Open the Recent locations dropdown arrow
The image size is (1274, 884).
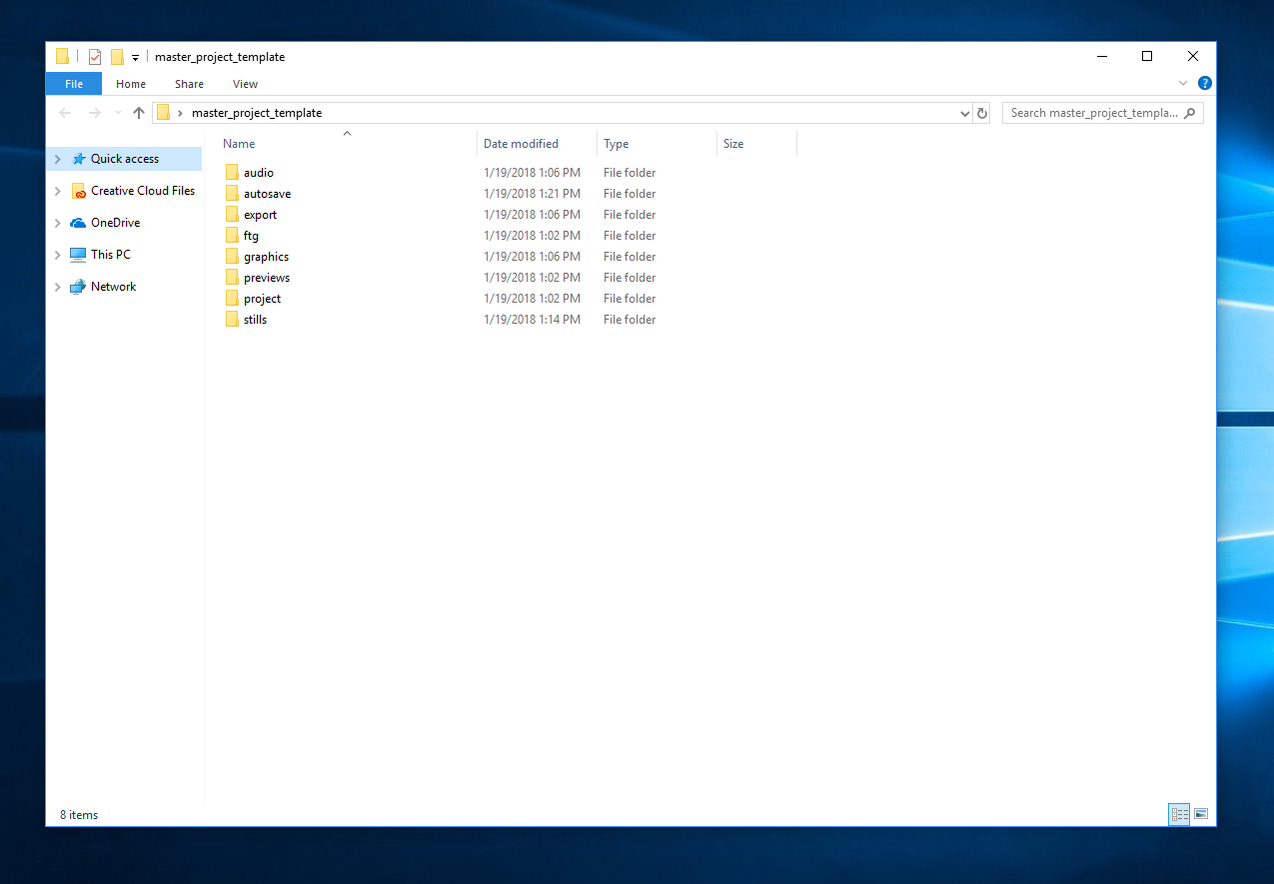click(118, 113)
